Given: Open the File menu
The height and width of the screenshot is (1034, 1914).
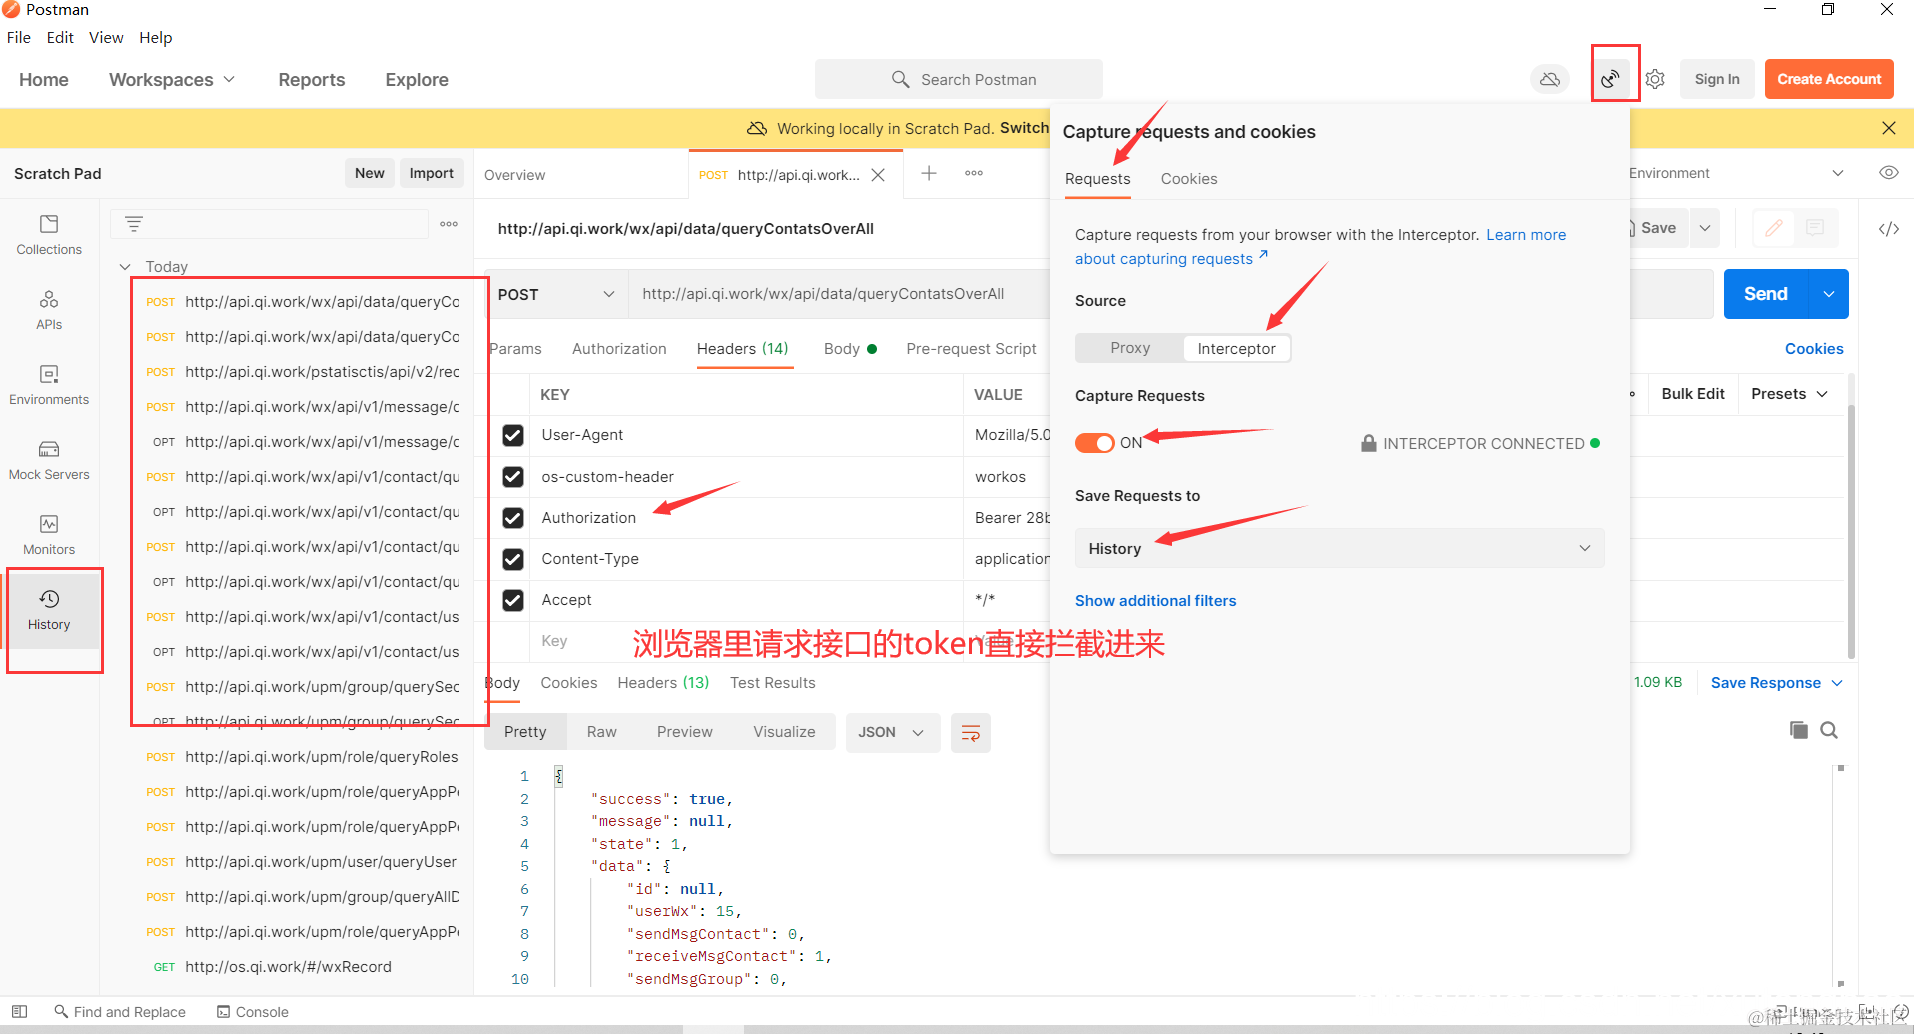Looking at the screenshot, I should (x=19, y=38).
